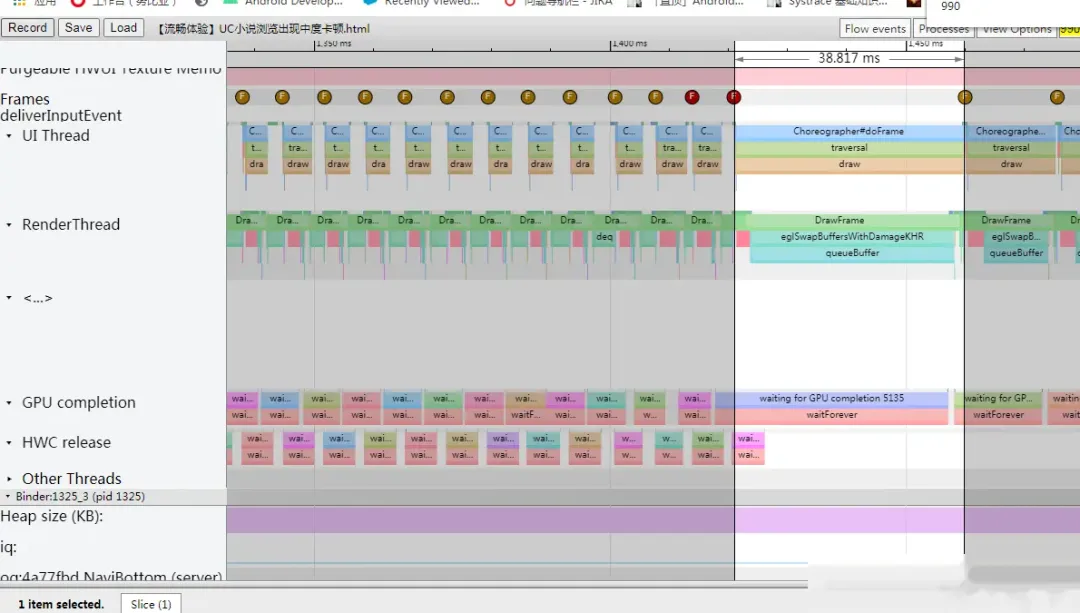The height and width of the screenshot is (613, 1080).
Task: Collapse the GPU completion row
Action: click(x=9, y=402)
